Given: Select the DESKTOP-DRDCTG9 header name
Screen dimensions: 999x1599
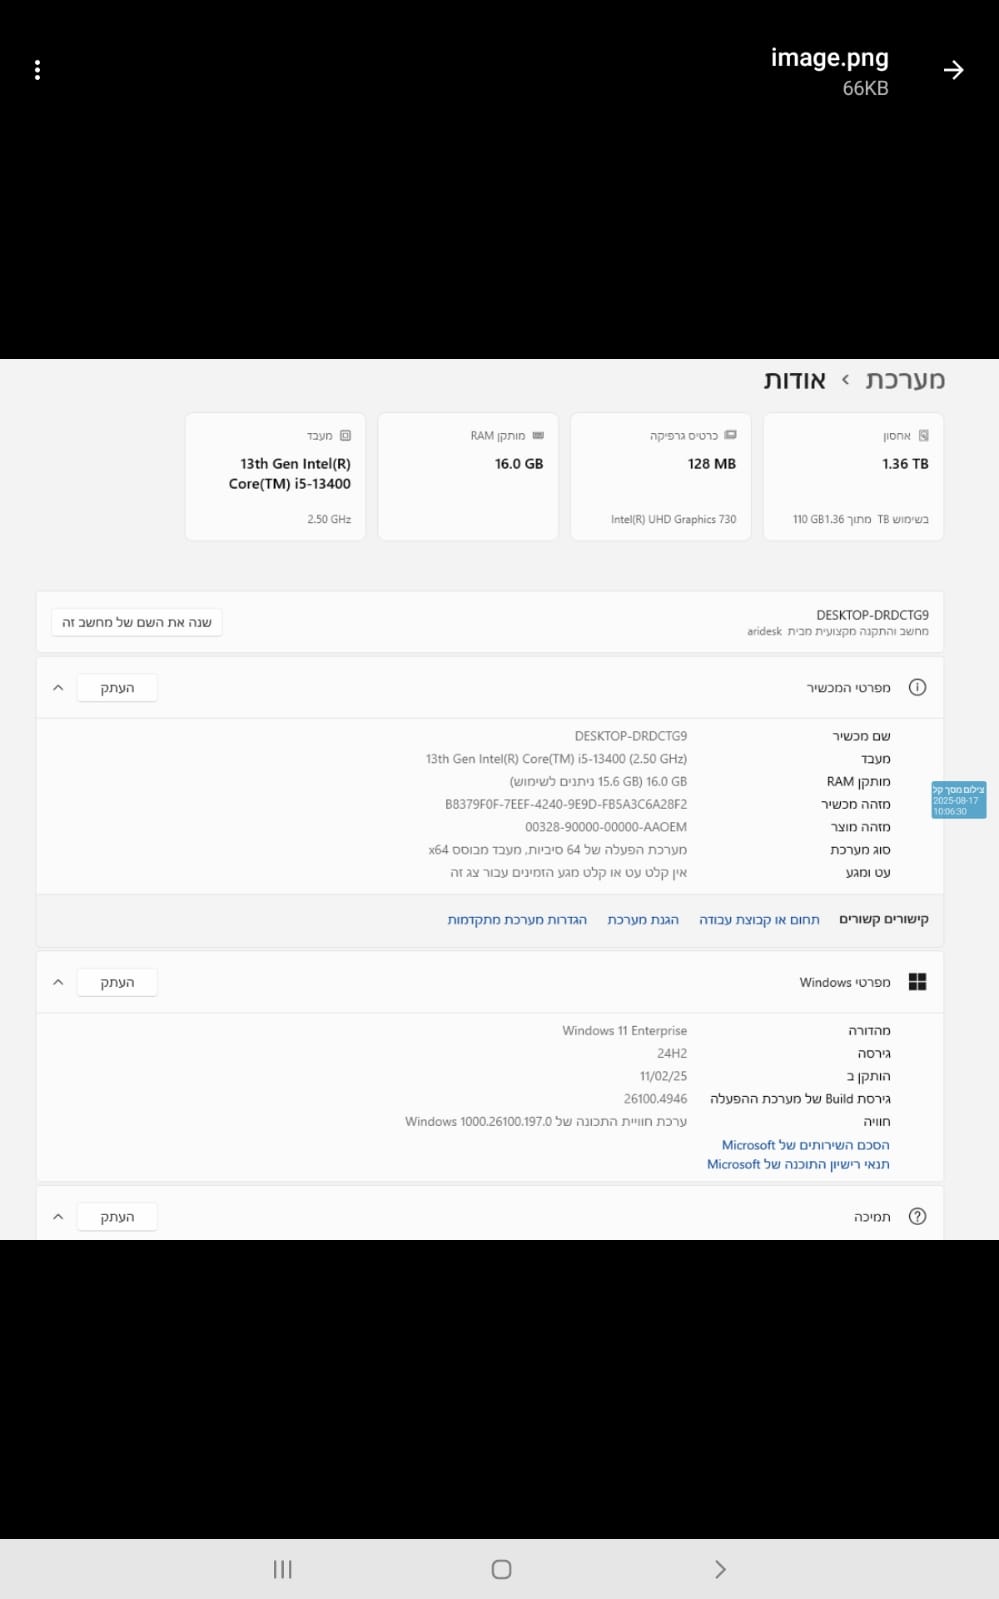Looking at the screenshot, I should coord(872,615).
